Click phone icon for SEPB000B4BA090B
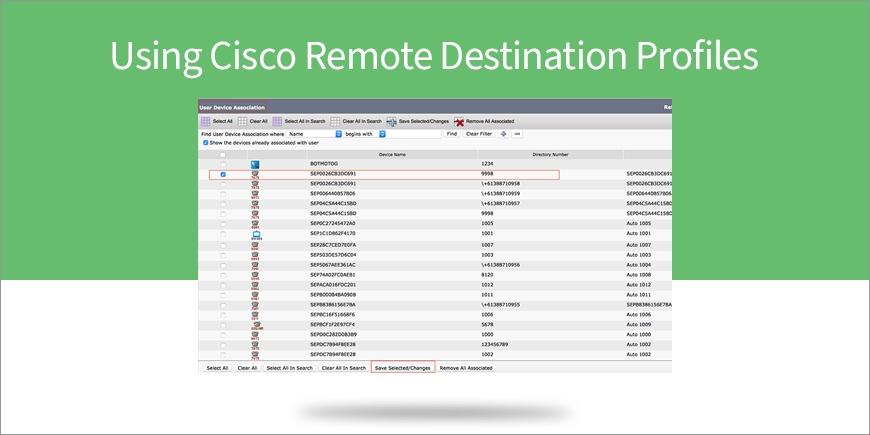Viewport: 870px width, 435px height. point(255,295)
